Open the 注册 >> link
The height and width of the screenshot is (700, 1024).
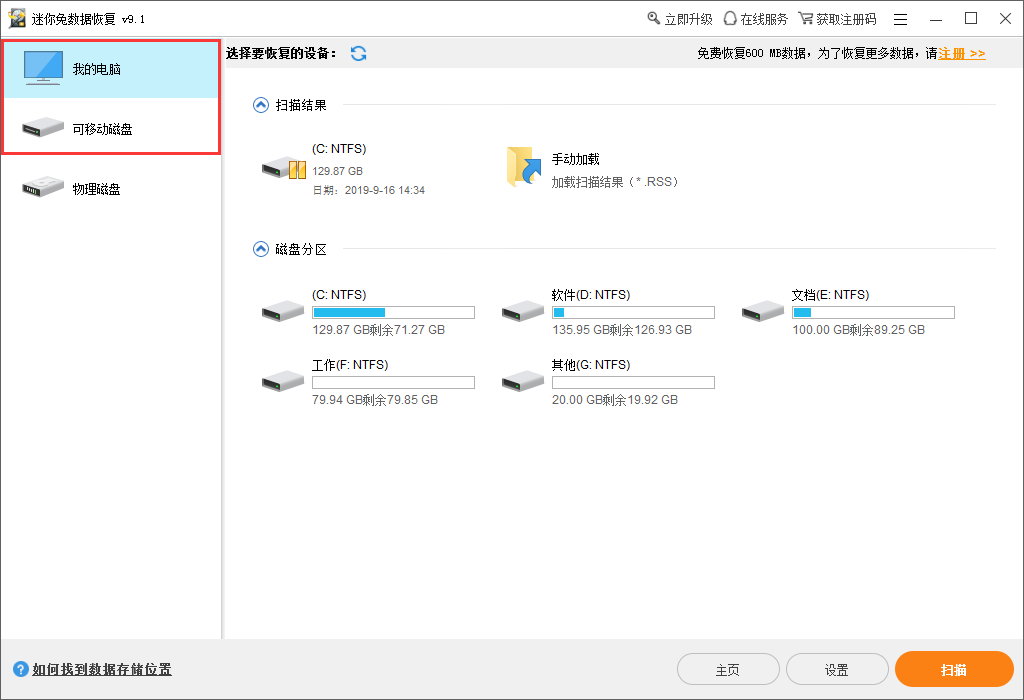click(962, 54)
